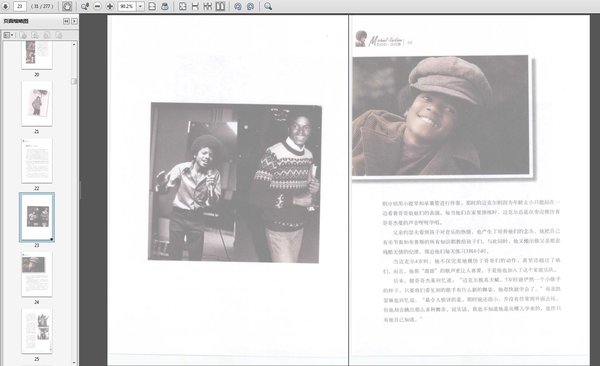Open page 22 thumbnail

click(37, 160)
